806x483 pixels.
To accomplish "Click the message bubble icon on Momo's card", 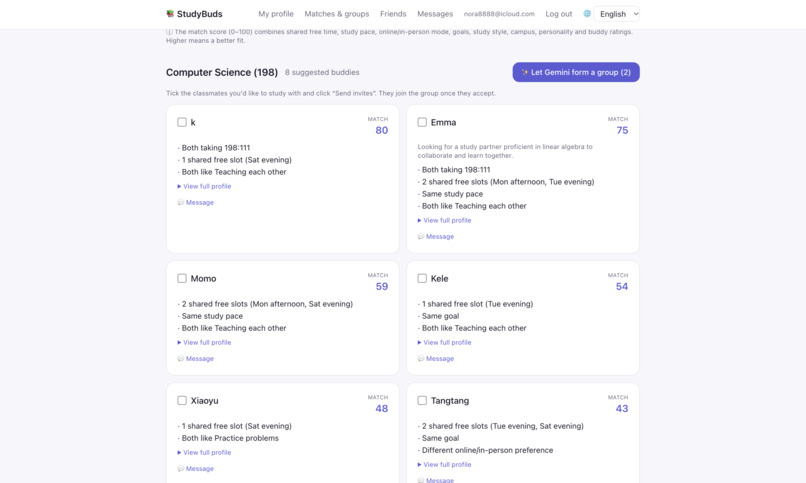I will (x=180, y=359).
